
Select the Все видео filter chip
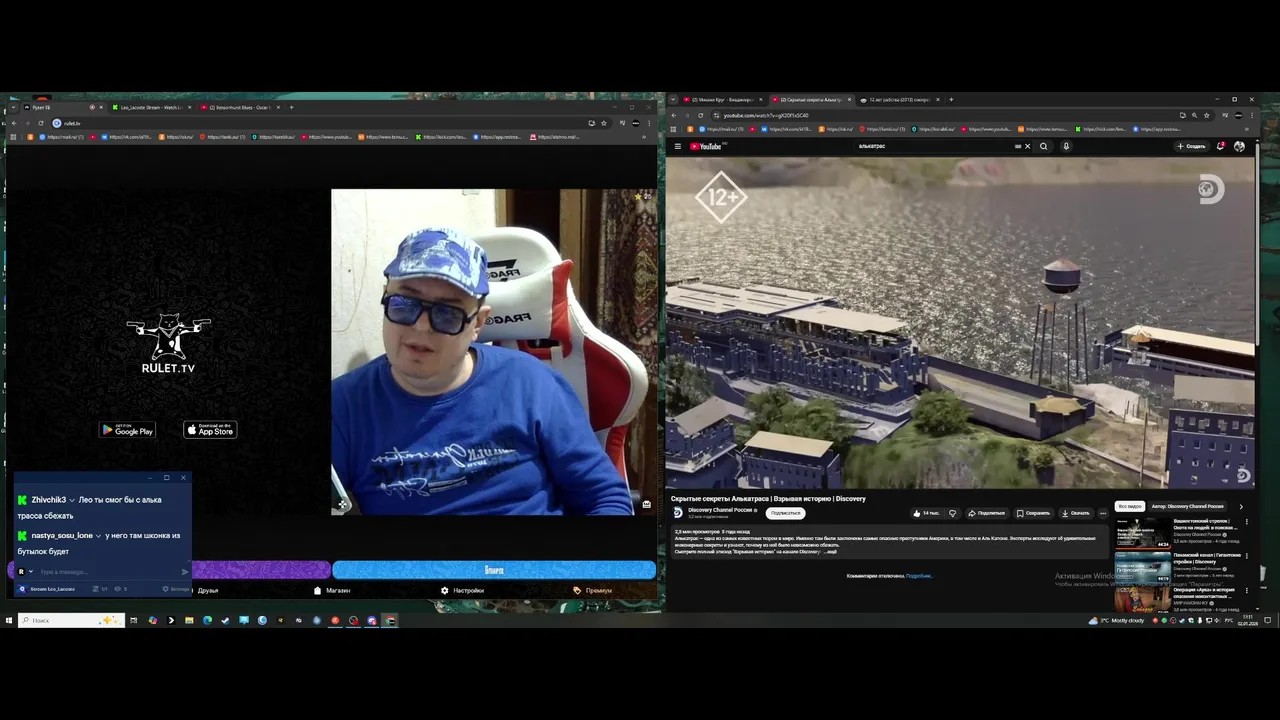pos(1129,506)
